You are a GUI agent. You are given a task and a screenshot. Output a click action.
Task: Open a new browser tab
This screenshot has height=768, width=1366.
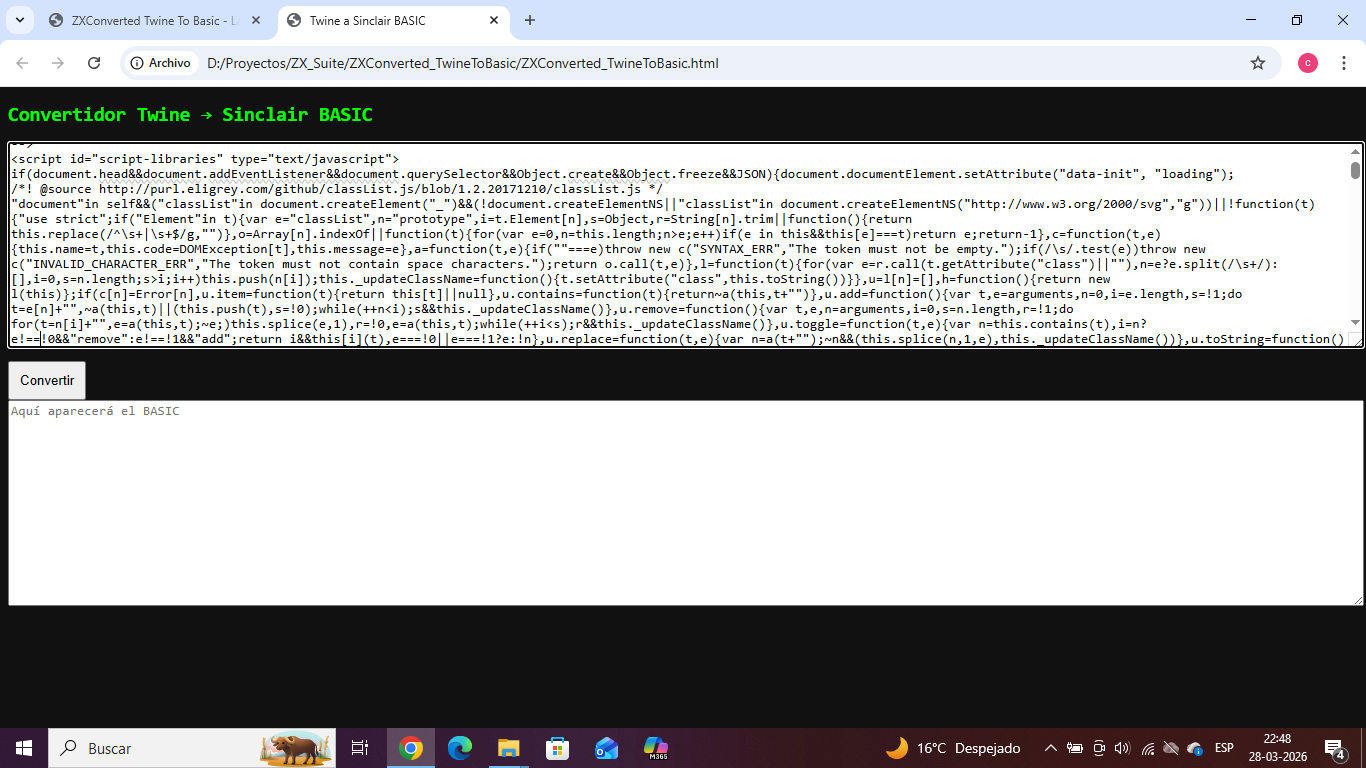click(530, 20)
